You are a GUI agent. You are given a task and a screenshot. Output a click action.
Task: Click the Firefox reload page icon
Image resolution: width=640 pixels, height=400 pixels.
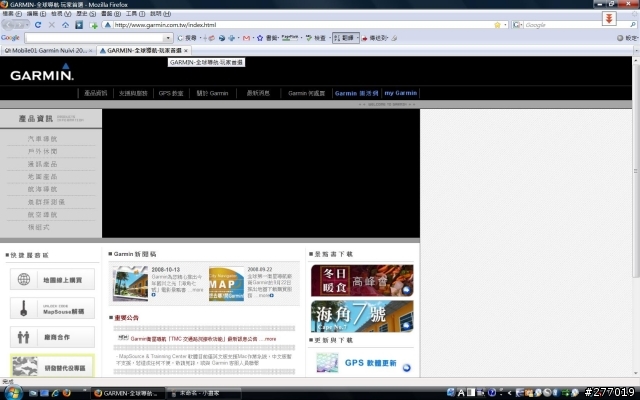click(x=38, y=25)
